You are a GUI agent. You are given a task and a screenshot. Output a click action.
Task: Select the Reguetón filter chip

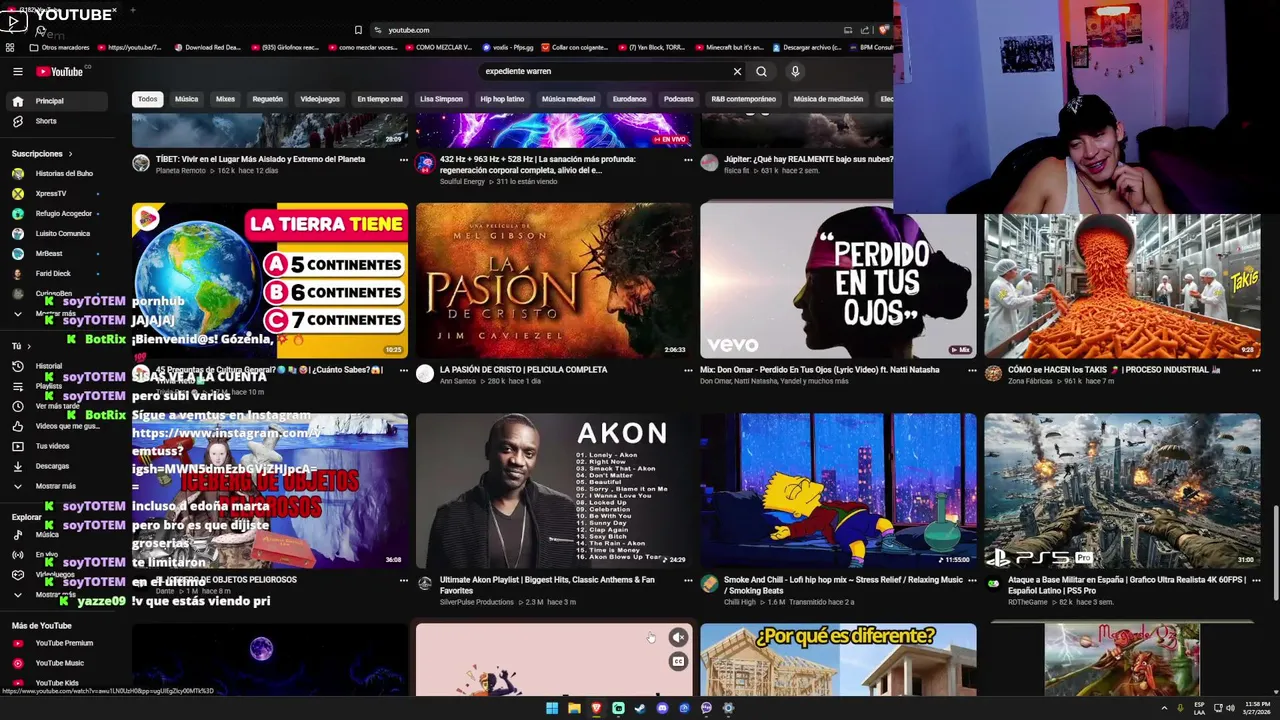tap(268, 99)
